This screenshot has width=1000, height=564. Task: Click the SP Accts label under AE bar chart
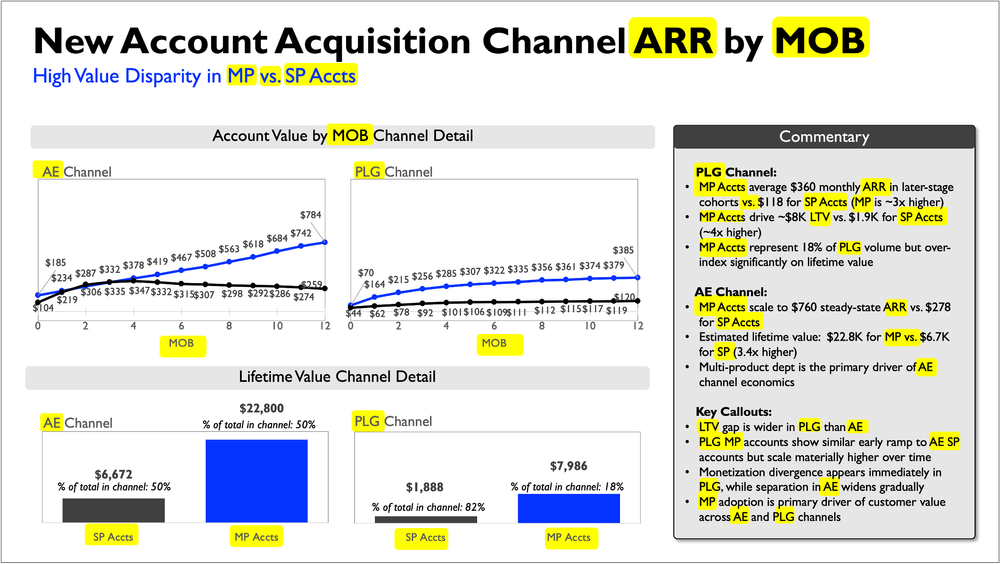pos(113,537)
